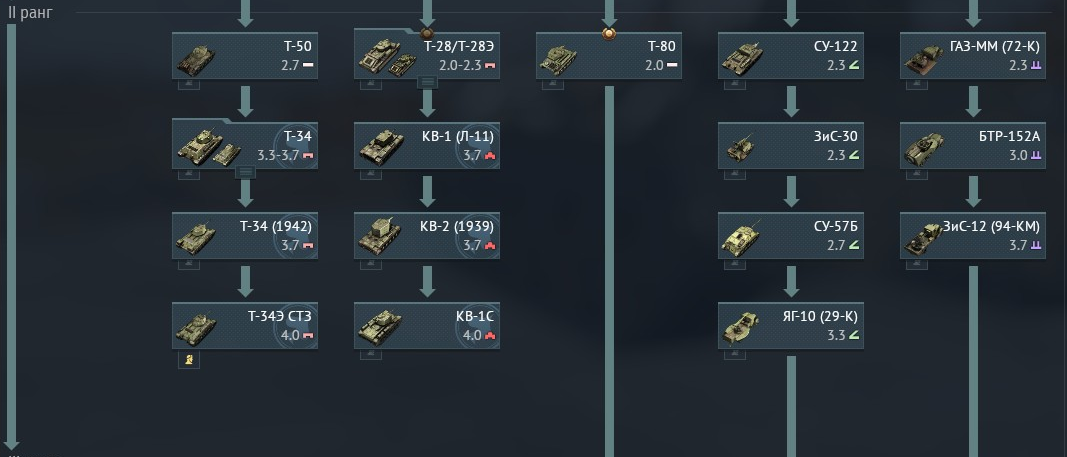Select the T-50 light tank

(245, 56)
